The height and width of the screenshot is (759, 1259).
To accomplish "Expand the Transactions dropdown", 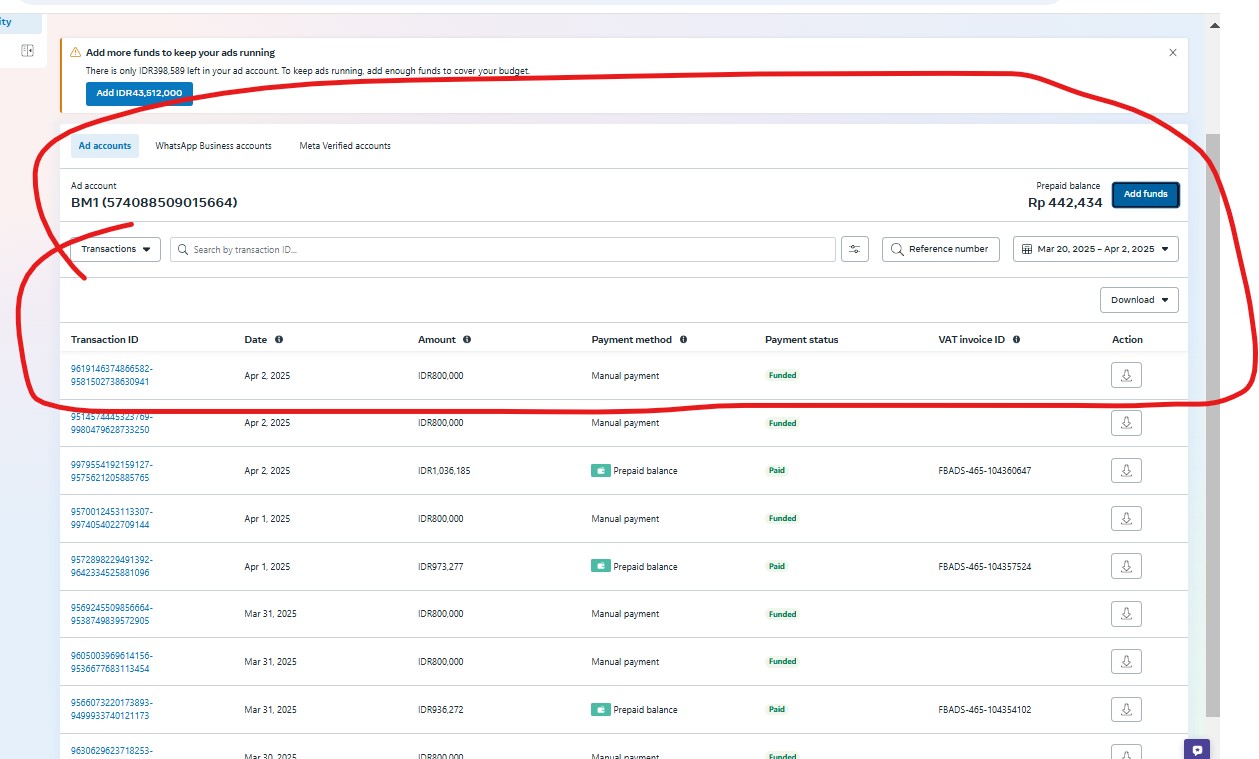I will 115,249.
